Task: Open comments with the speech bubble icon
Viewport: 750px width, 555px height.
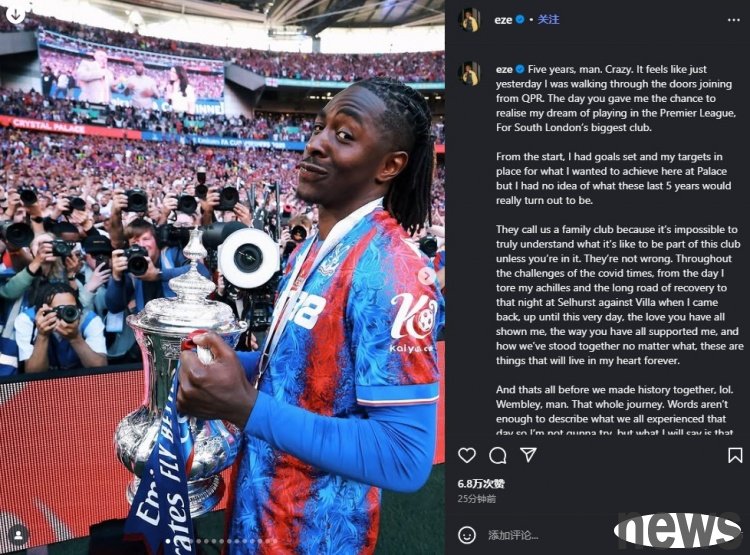Action: [497, 455]
